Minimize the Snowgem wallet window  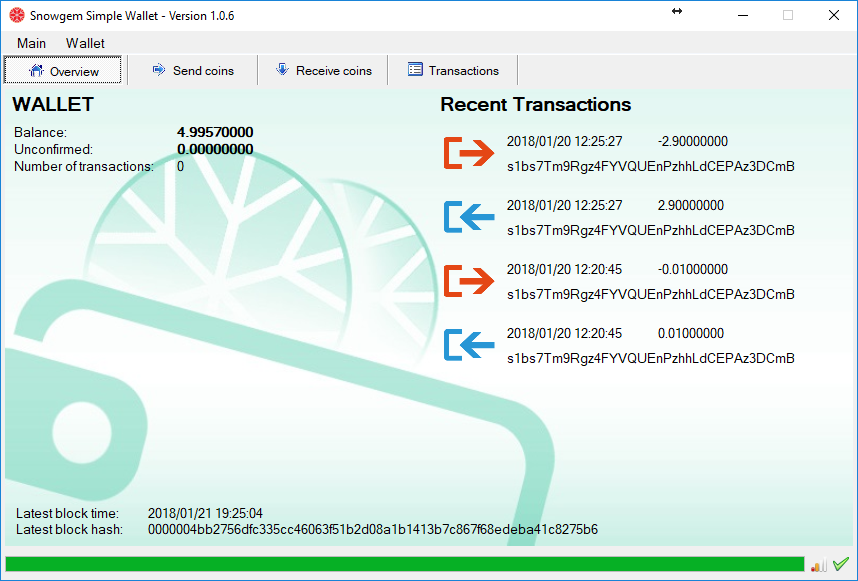743,15
